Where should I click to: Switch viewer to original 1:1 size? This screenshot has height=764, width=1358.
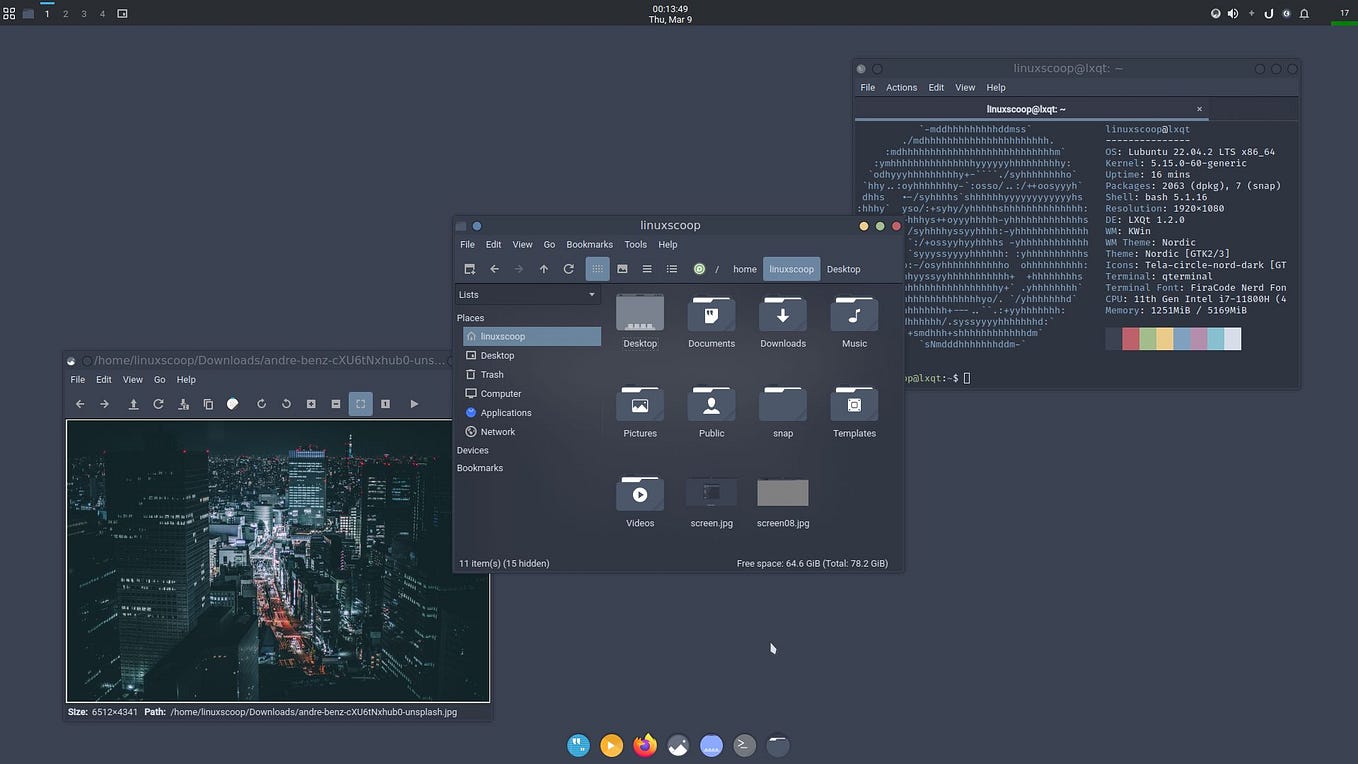[386, 404]
